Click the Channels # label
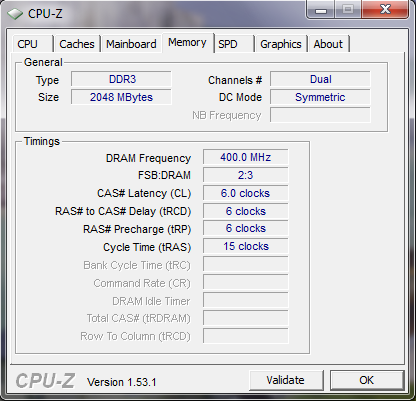This screenshot has height=401, width=417. 235,80
